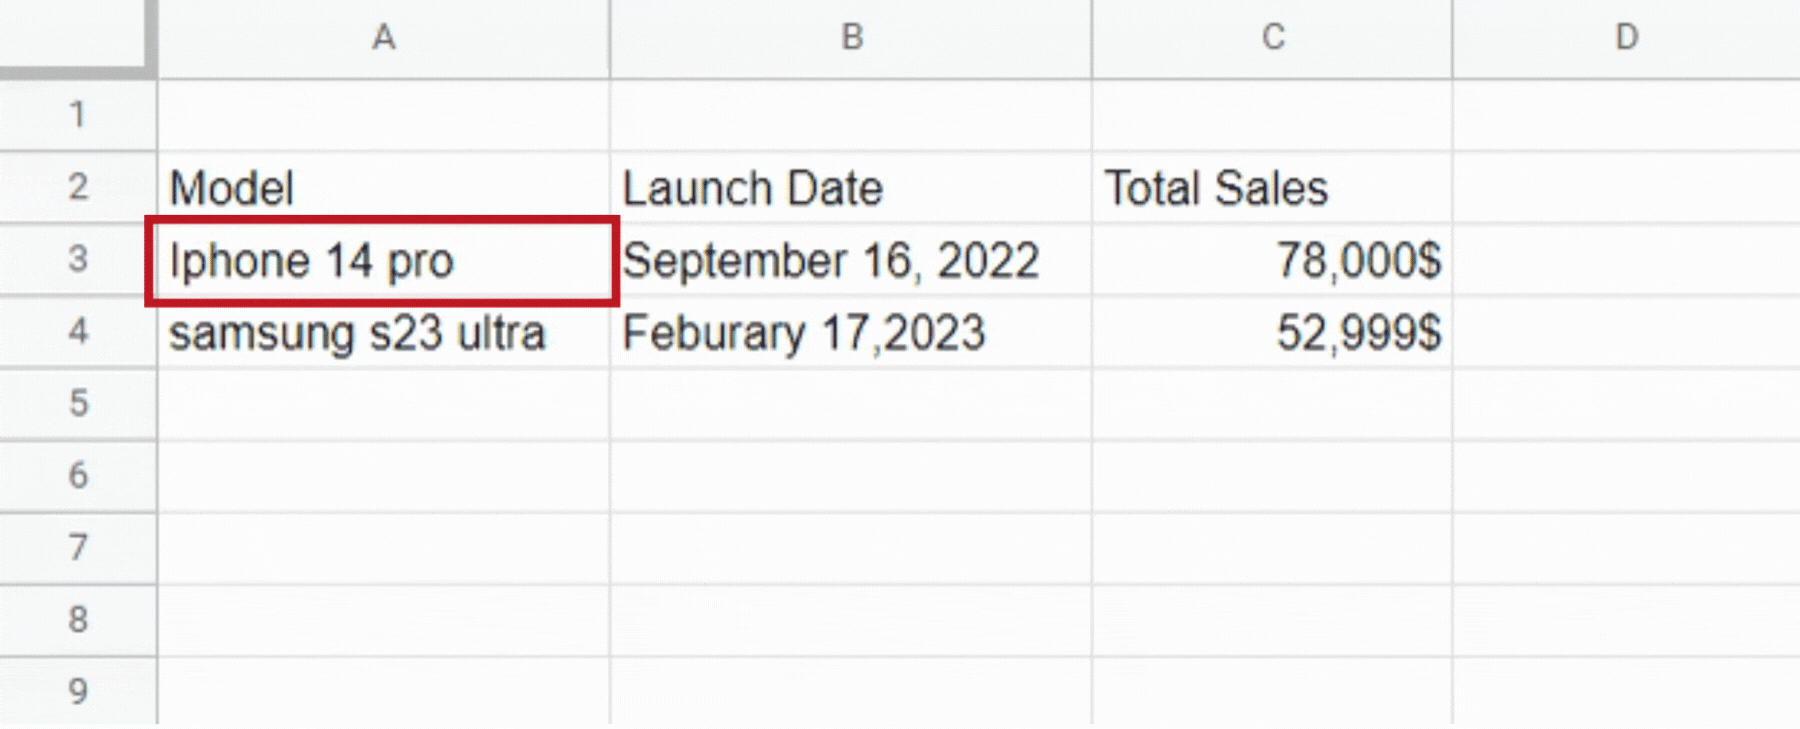Select column C header
Image resolution: width=1800 pixels, height=729 pixels.
(1272, 38)
